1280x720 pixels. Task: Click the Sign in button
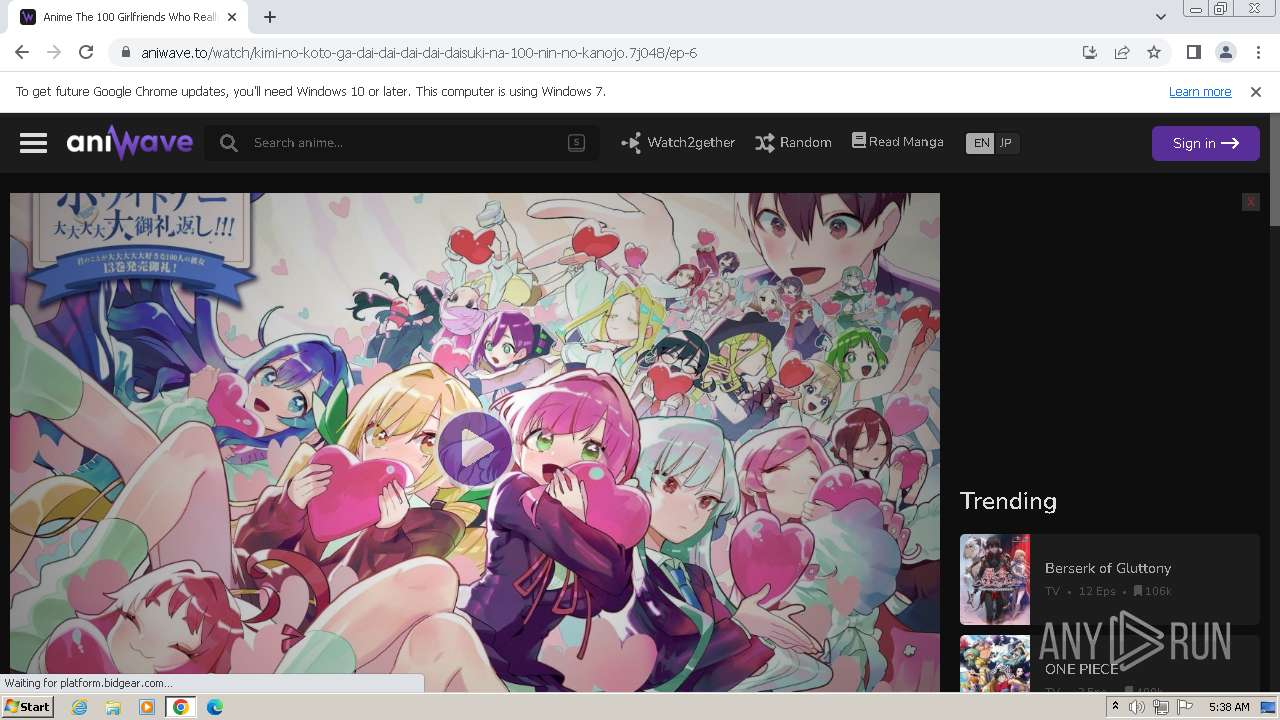pos(1205,143)
